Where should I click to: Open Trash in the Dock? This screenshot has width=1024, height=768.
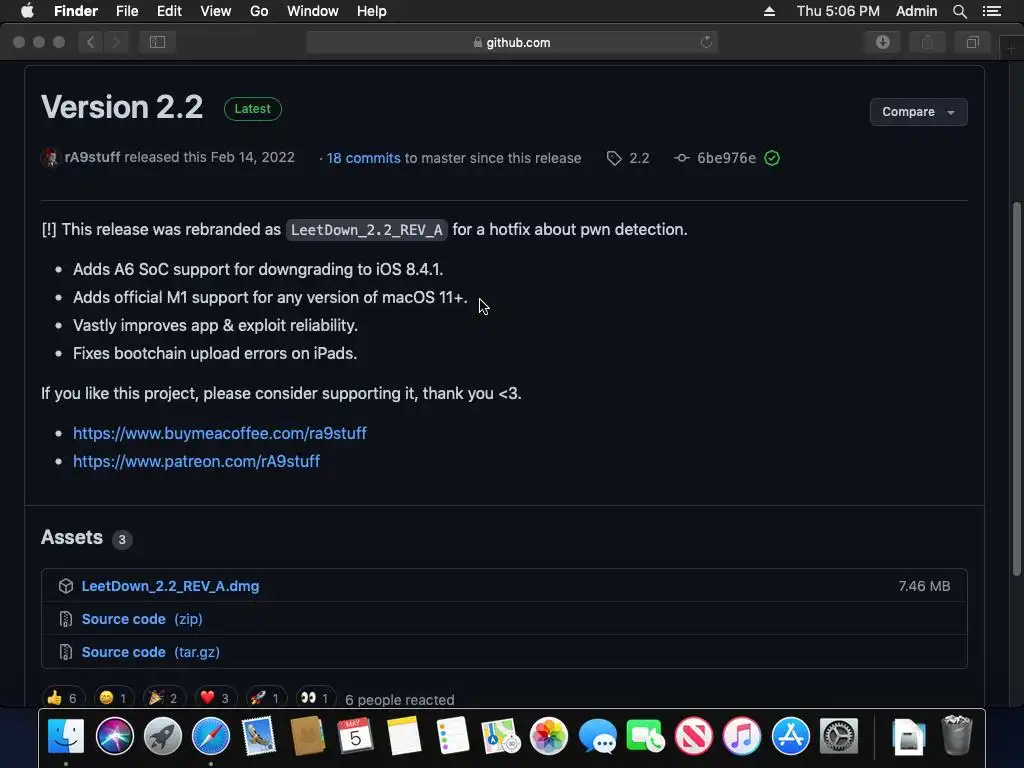point(957,736)
